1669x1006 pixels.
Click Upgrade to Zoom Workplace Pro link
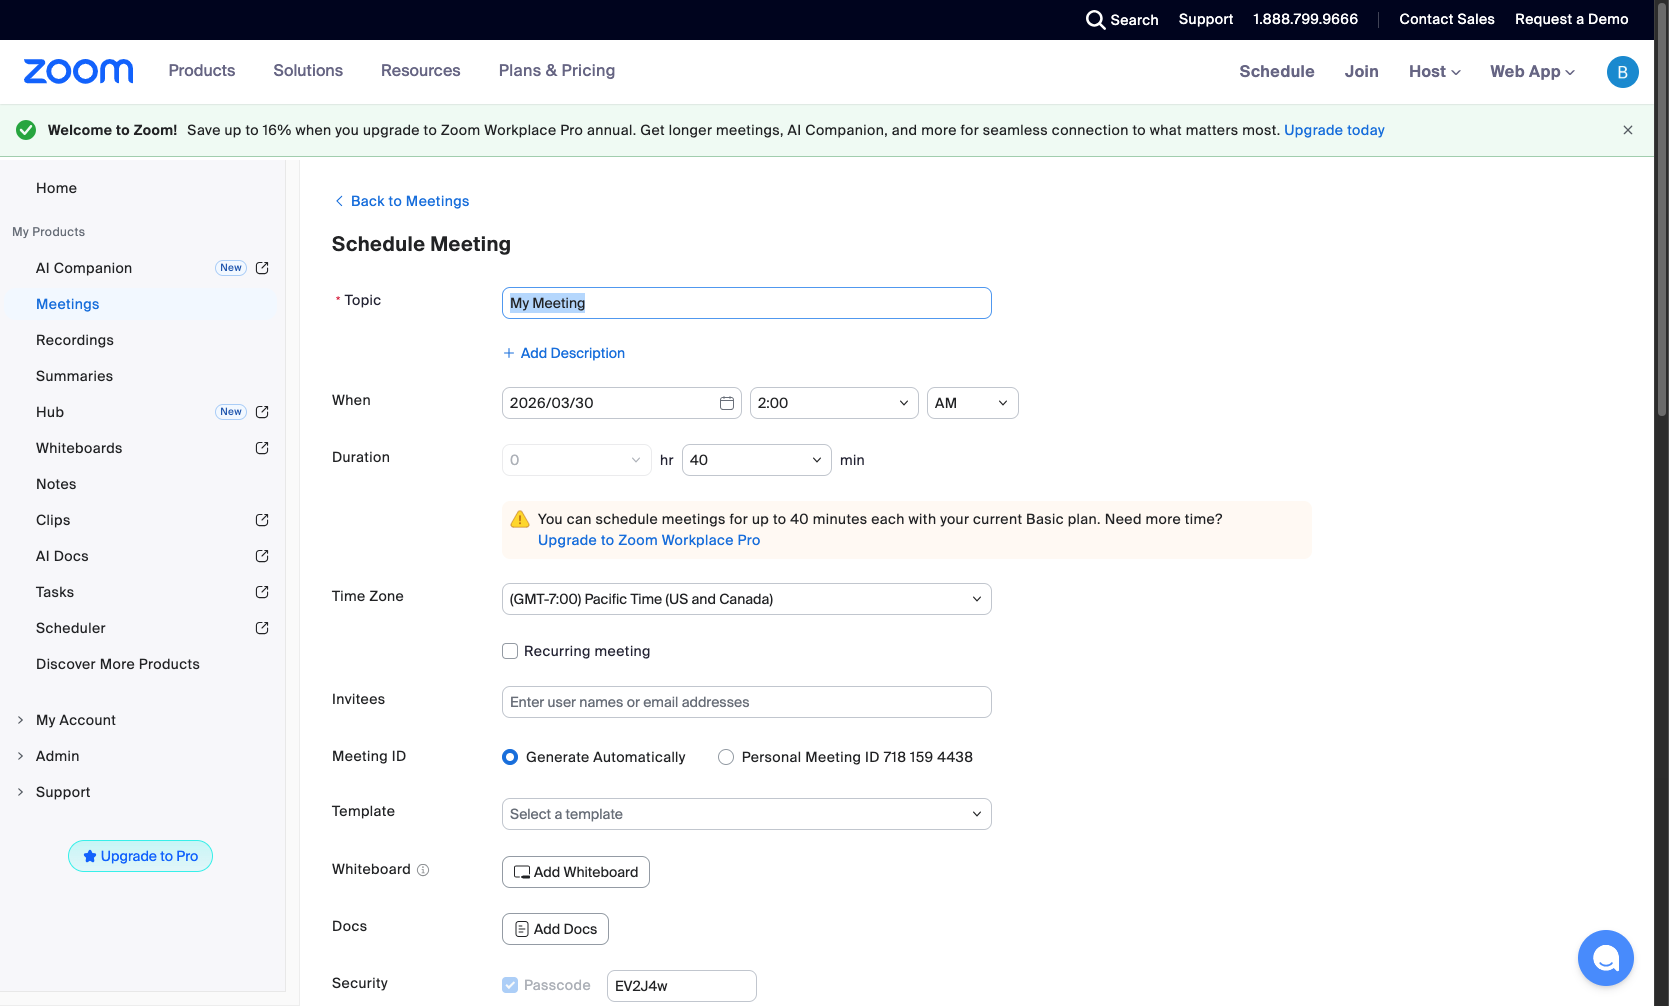point(649,540)
